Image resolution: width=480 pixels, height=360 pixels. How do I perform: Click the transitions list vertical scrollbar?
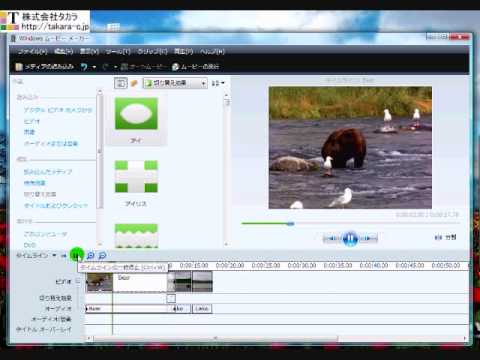pos(227,170)
